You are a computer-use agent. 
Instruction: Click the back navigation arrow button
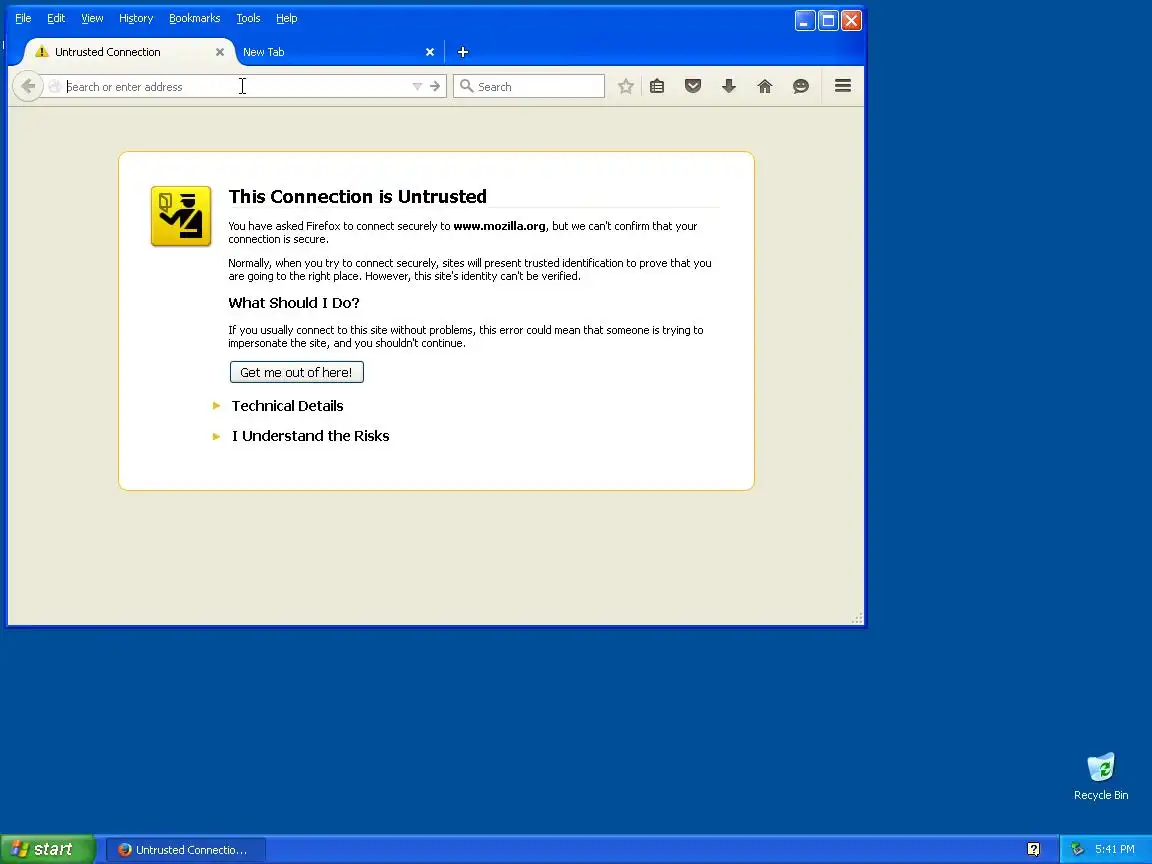[28, 87]
